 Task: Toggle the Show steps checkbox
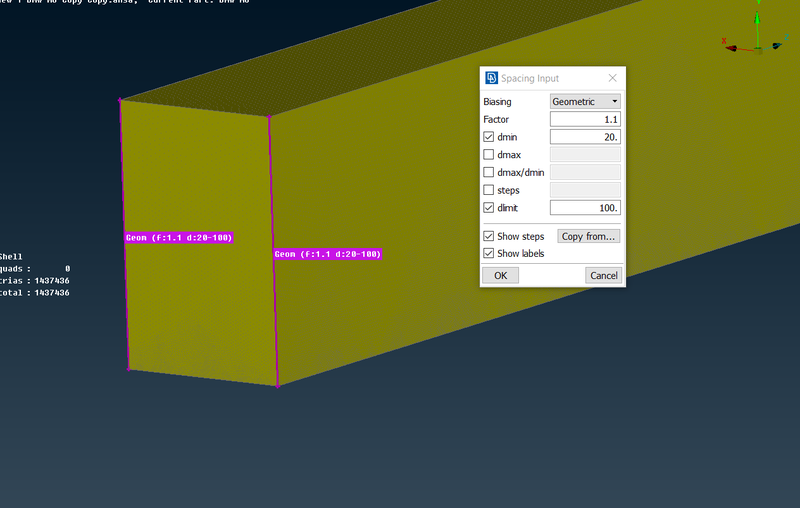[488, 236]
